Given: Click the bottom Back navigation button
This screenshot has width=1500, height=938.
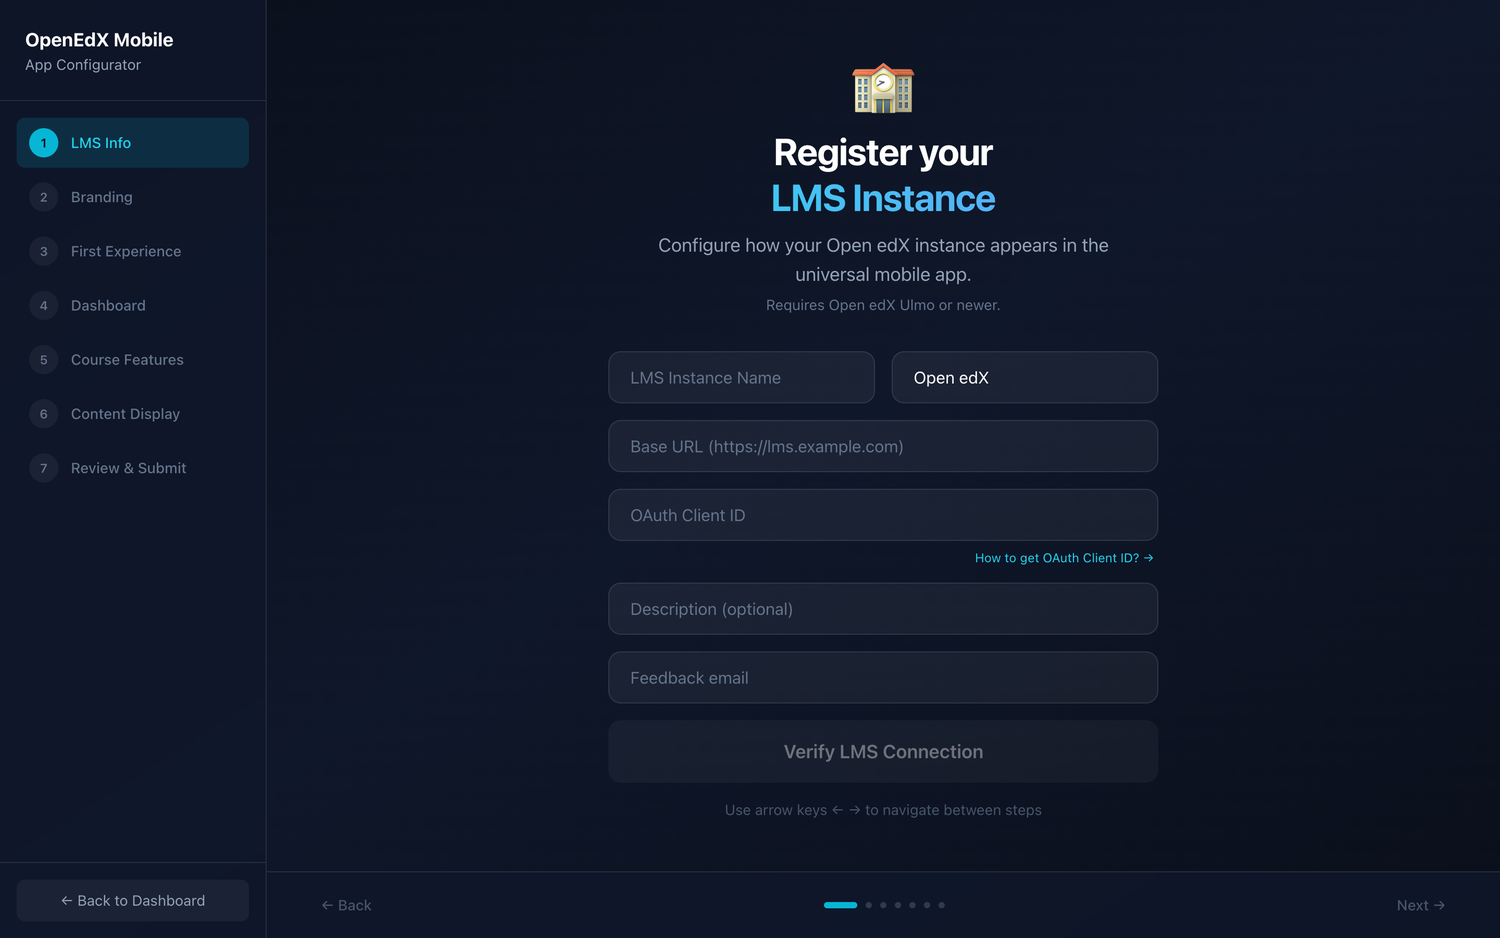Looking at the screenshot, I should pos(346,905).
